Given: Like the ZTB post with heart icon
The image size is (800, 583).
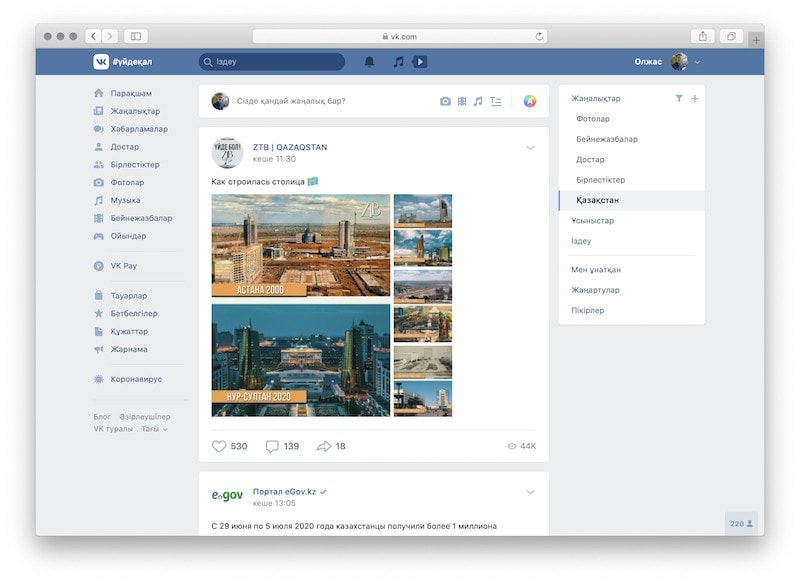Looking at the screenshot, I should pyautogui.click(x=219, y=446).
